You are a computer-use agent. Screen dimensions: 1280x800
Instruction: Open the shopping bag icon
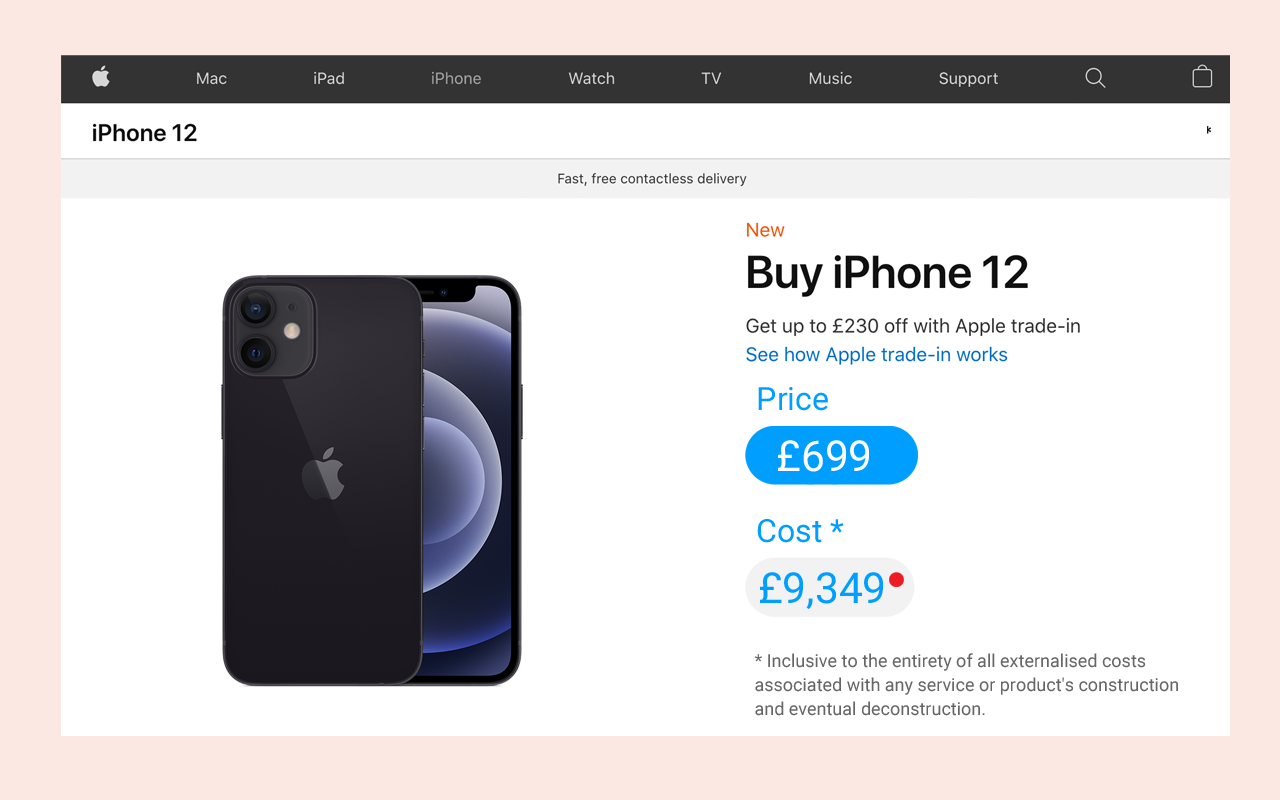pyautogui.click(x=1202, y=77)
